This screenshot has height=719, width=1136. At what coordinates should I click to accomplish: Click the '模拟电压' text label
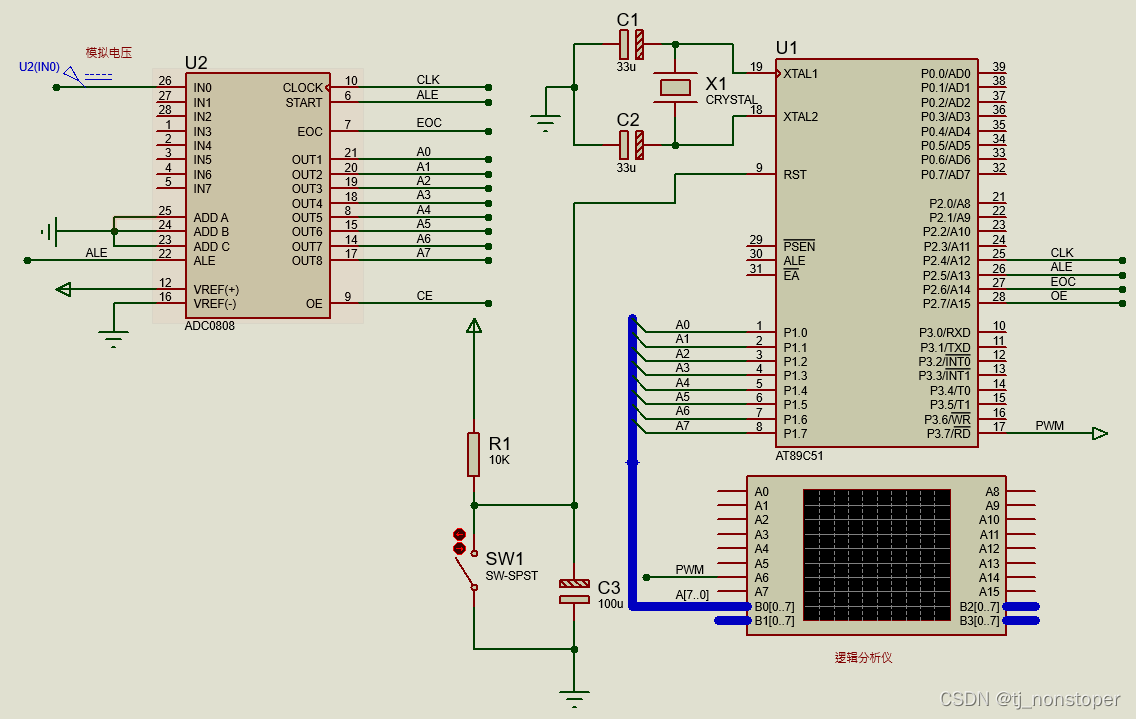tap(109, 52)
